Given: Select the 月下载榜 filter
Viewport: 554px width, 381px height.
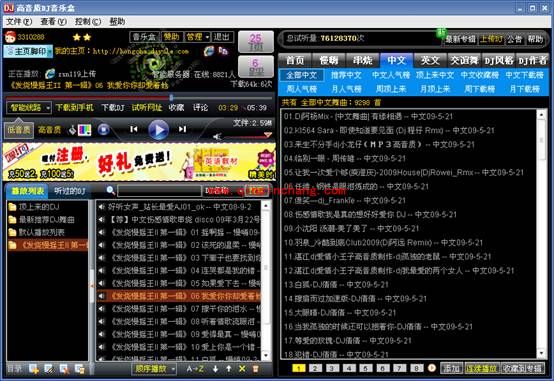Looking at the screenshot, I should point(524,89).
